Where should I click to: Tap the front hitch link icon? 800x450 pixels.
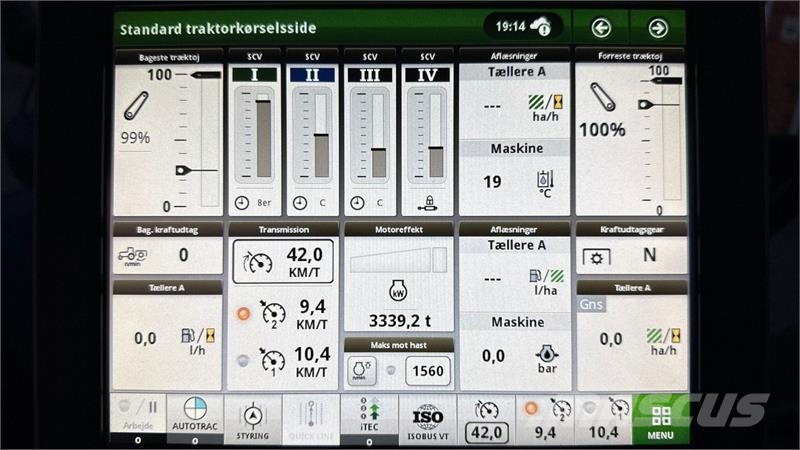point(603,97)
